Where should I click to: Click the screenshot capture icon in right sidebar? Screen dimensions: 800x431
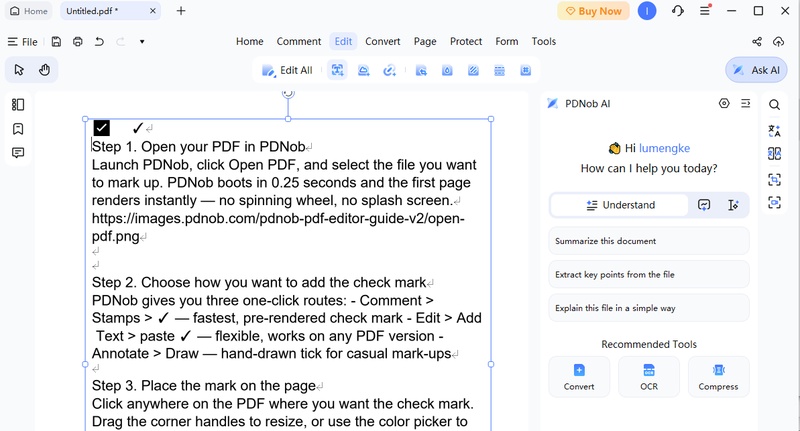click(x=774, y=202)
